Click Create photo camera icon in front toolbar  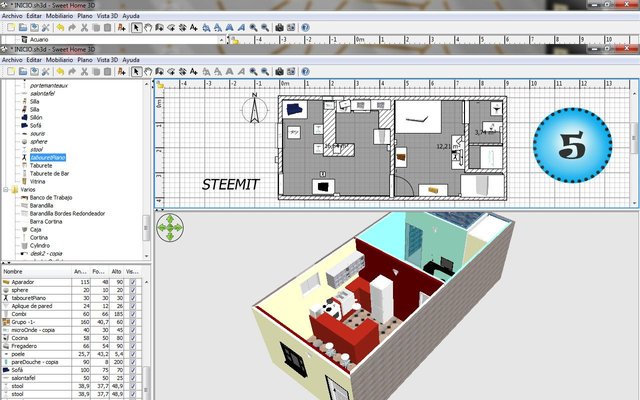point(279,71)
